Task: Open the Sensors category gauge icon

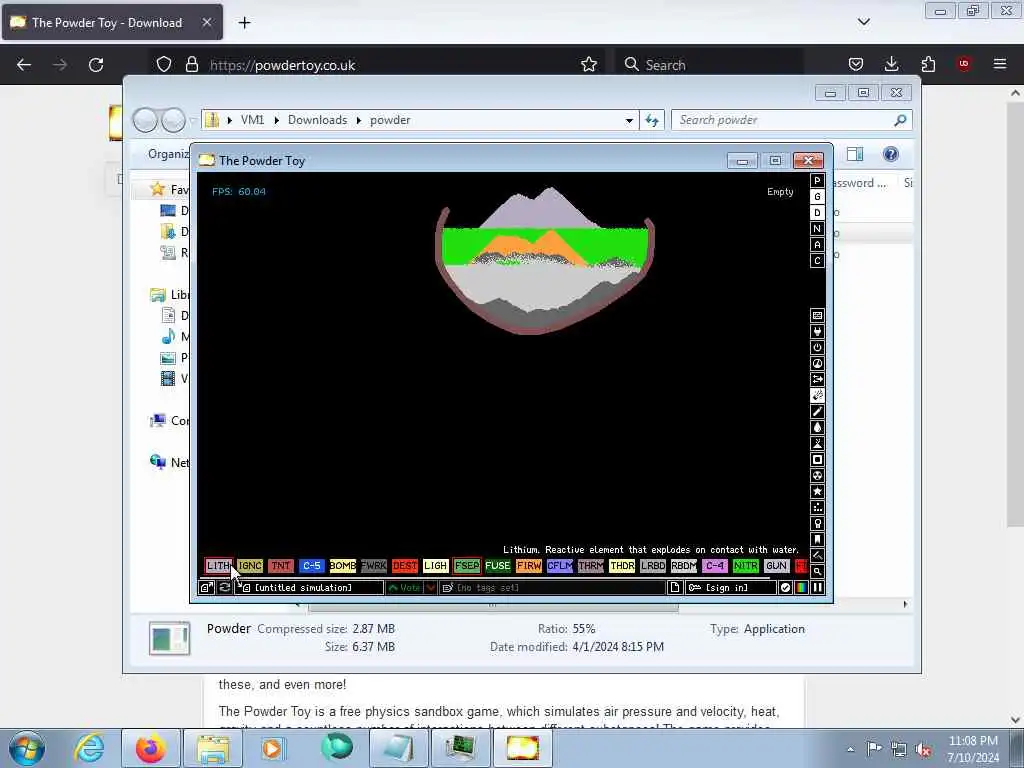Action: (817, 364)
